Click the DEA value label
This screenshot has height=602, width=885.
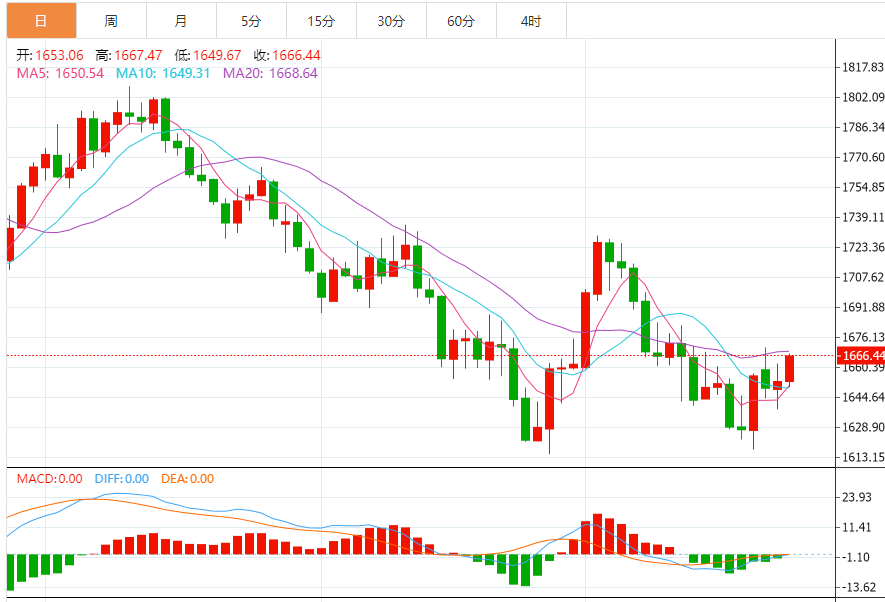(187, 479)
